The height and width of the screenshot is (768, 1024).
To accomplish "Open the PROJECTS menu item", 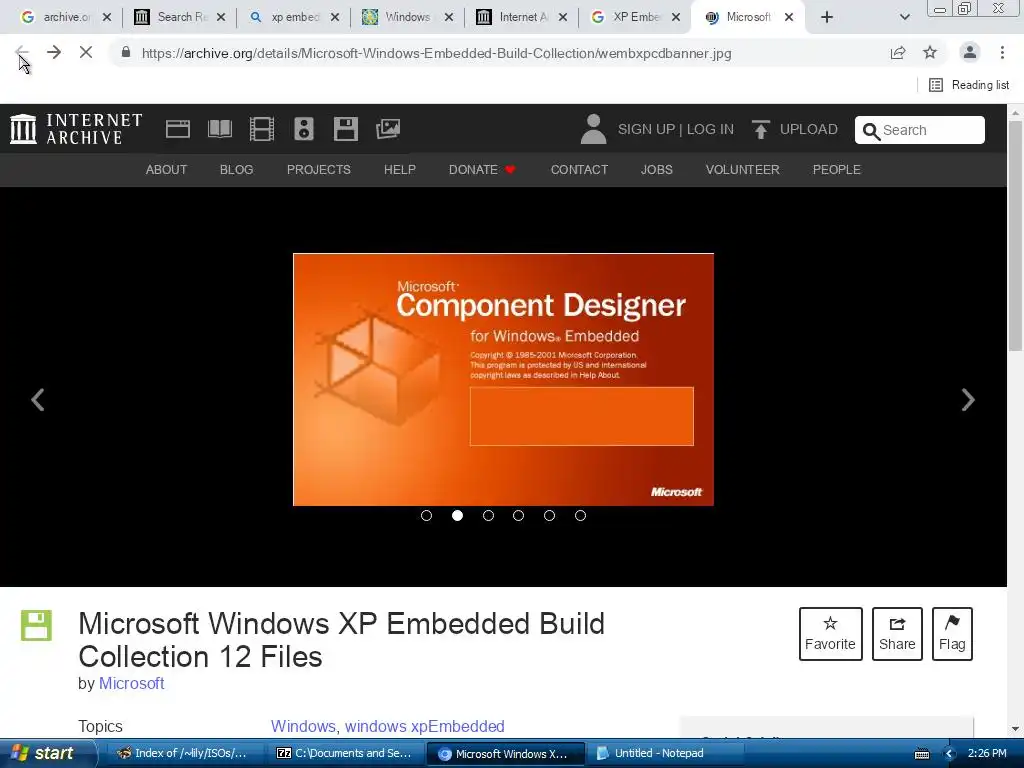I will [x=319, y=170].
